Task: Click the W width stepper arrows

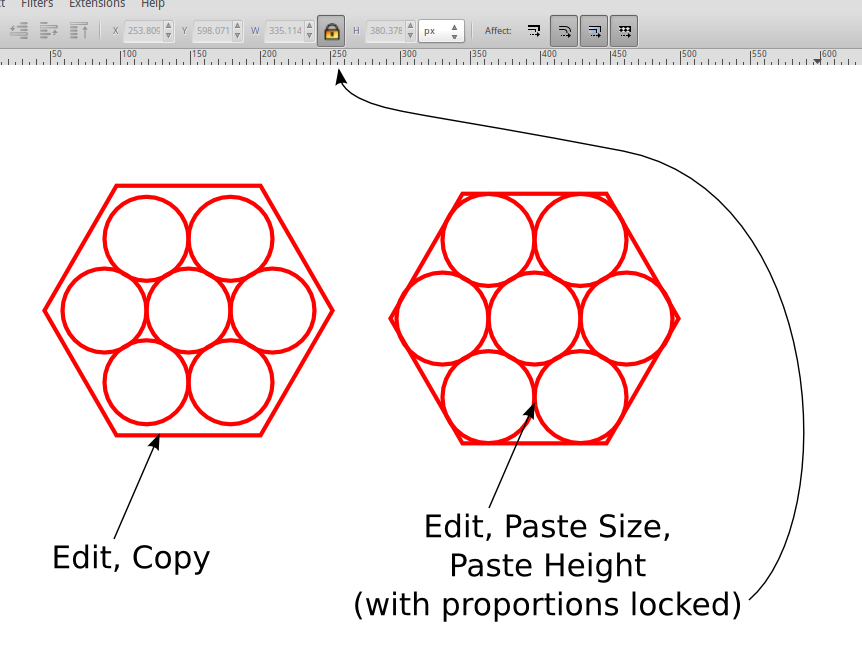Action: [308, 31]
